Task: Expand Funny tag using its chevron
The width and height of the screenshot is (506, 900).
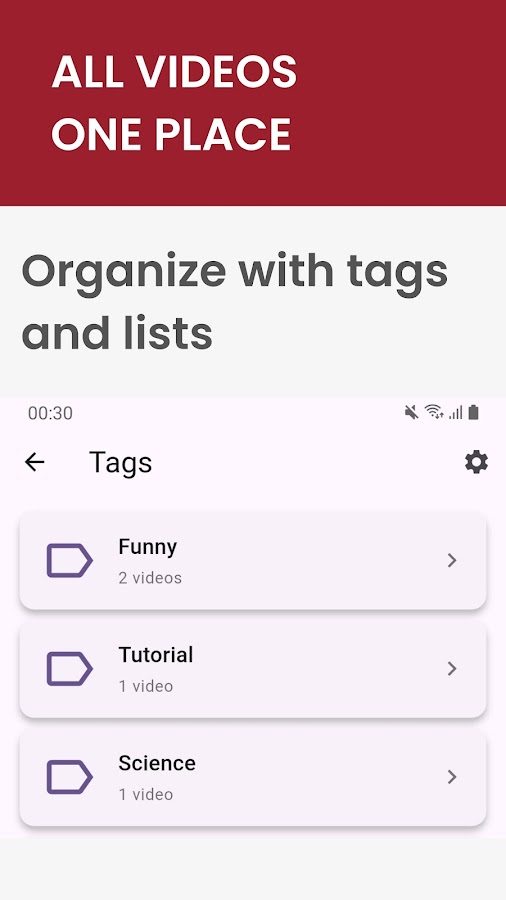Action: point(452,560)
